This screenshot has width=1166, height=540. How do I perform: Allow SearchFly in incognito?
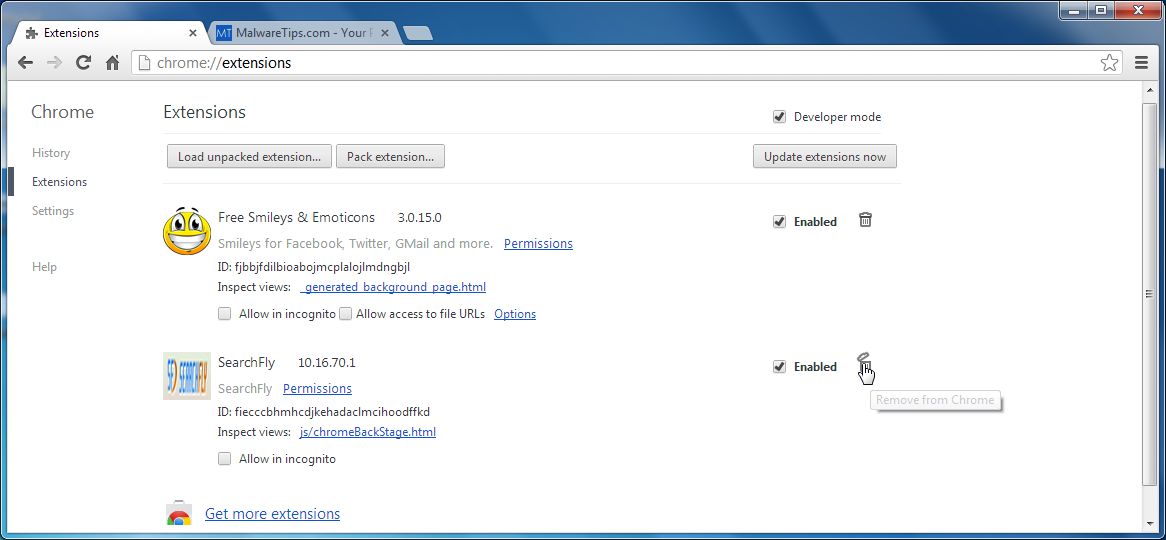[225, 459]
